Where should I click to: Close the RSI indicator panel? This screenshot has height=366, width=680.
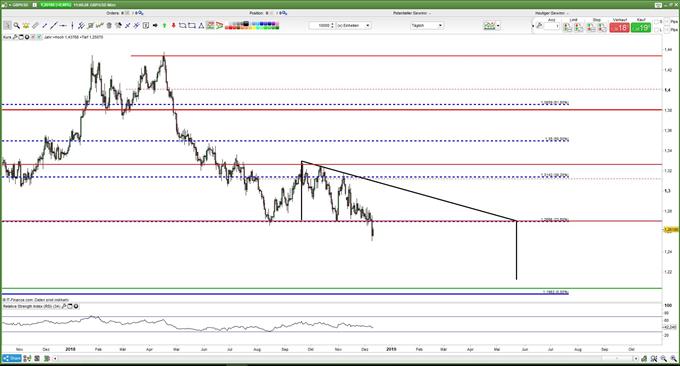click(76, 307)
